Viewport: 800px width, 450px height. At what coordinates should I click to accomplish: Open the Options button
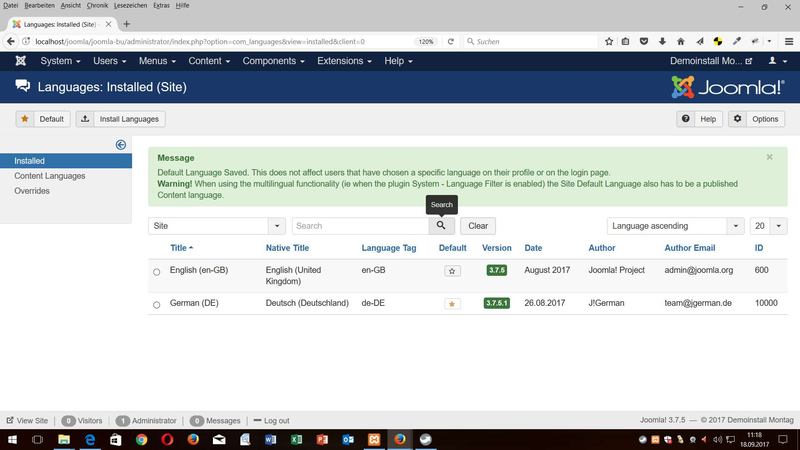(x=757, y=119)
